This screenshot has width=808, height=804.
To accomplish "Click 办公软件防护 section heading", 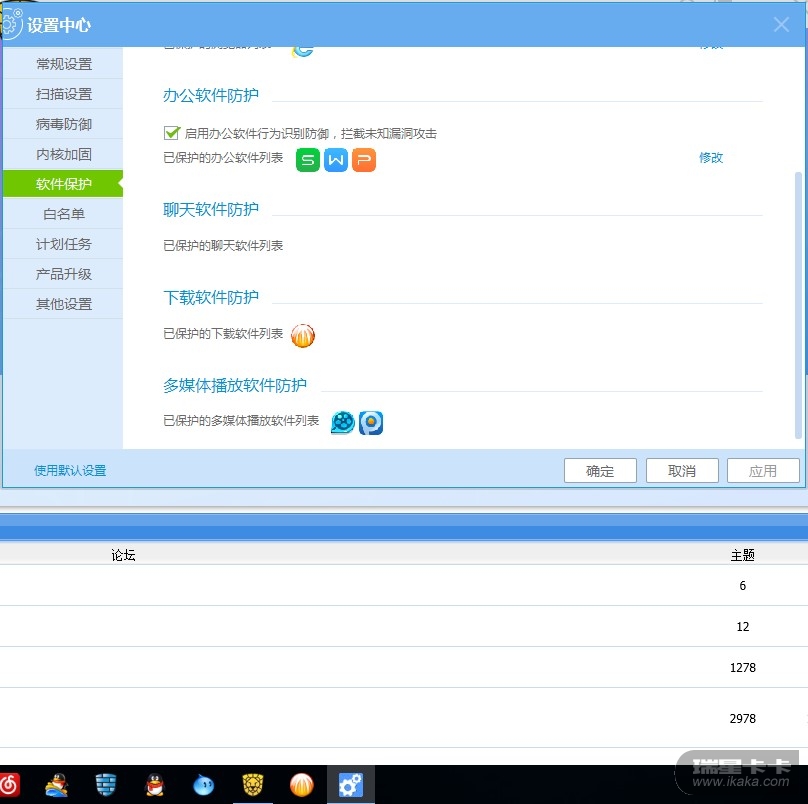I will [x=211, y=95].
